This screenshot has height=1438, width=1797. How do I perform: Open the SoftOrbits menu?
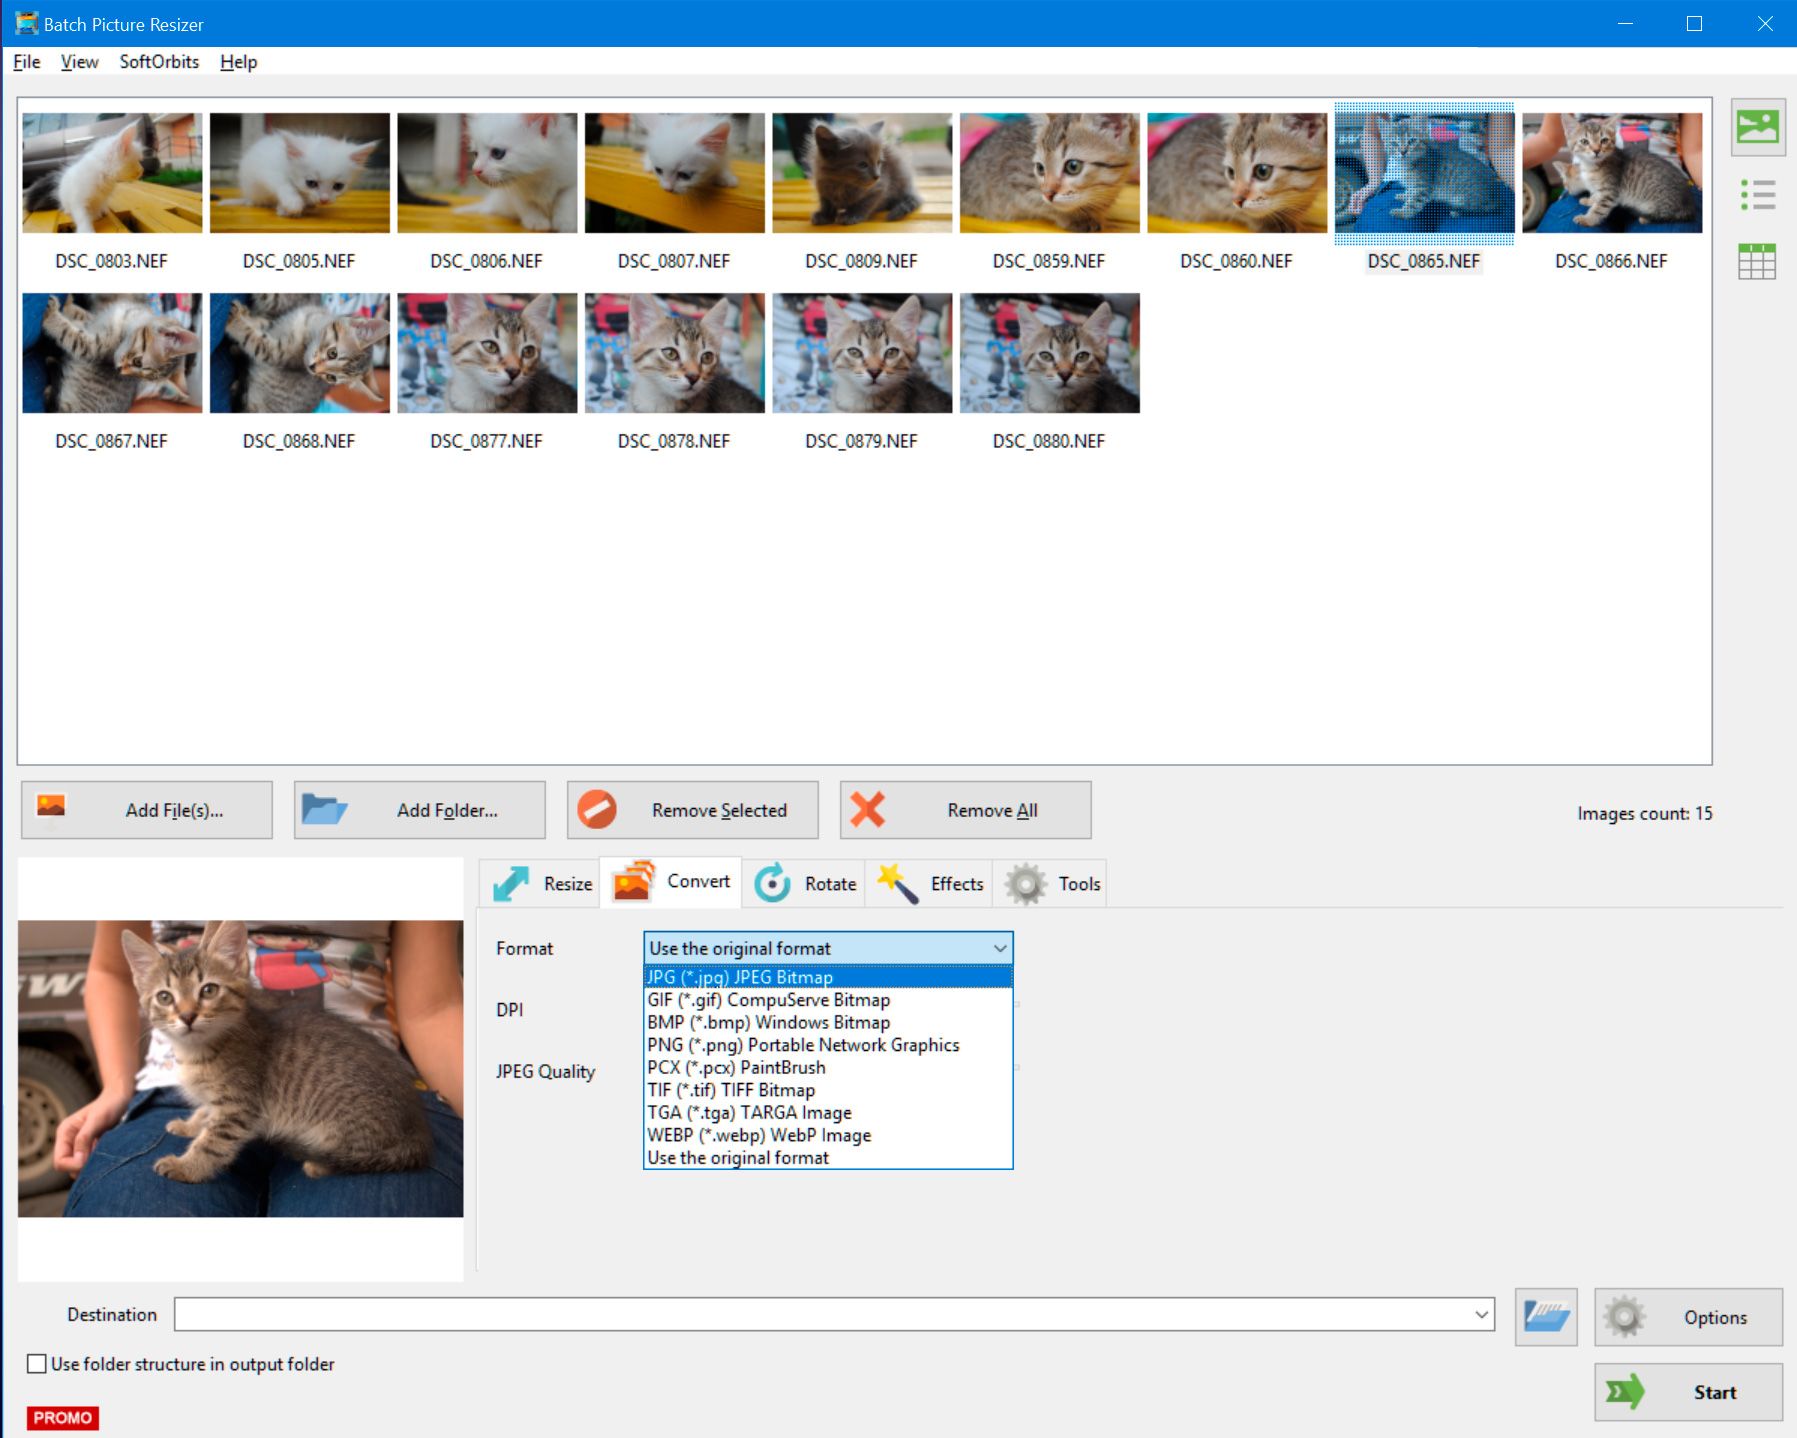157,61
